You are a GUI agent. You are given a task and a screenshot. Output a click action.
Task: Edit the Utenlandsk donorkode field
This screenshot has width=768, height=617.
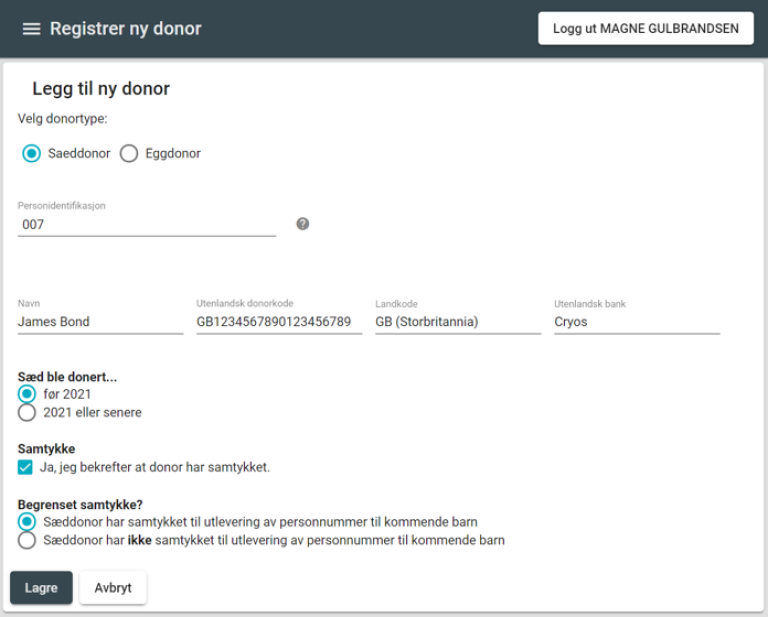(279, 322)
